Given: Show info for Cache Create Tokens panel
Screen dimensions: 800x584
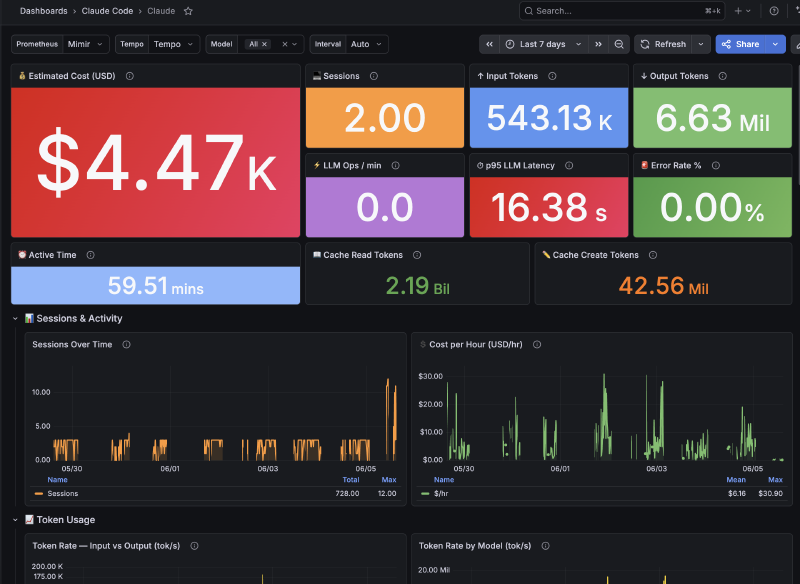Looking at the screenshot, I should point(653,255).
